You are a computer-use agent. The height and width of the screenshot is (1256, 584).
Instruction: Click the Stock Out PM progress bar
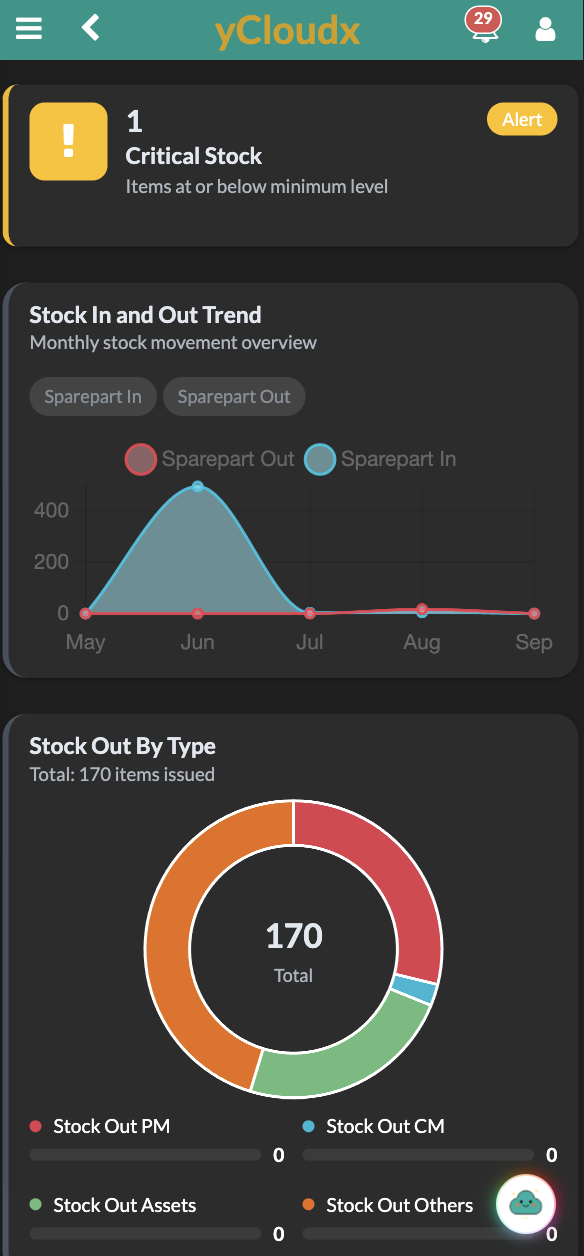click(x=146, y=1155)
